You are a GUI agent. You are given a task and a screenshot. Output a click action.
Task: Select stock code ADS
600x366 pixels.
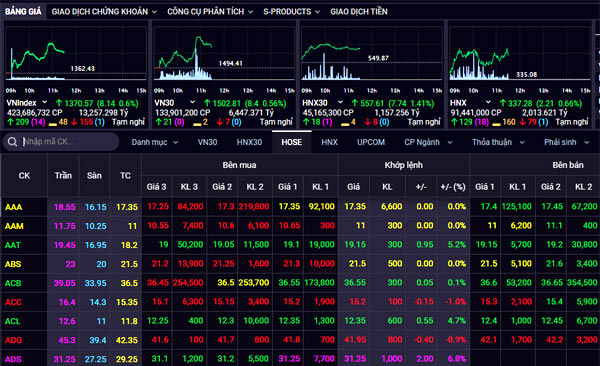click(13, 359)
